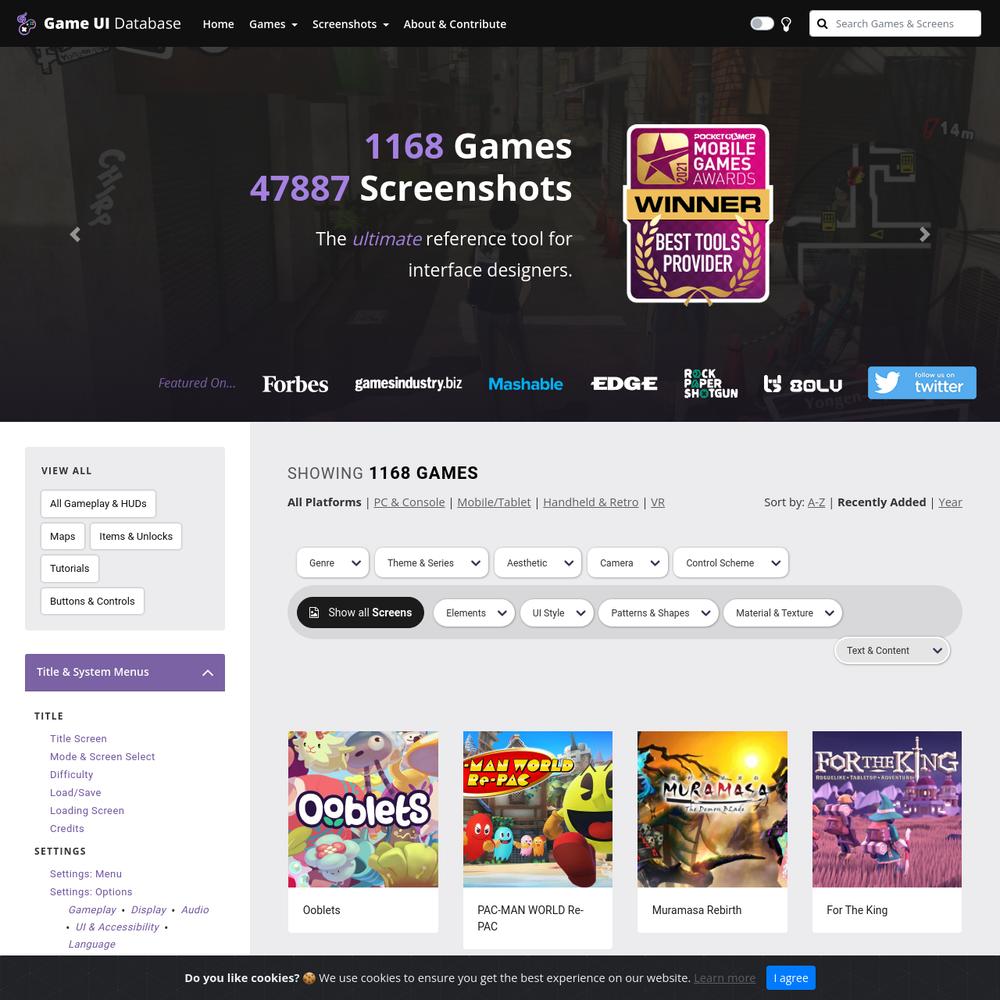Open the Ooblets game thumbnail
This screenshot has width=1000, height=1000.
363,809
